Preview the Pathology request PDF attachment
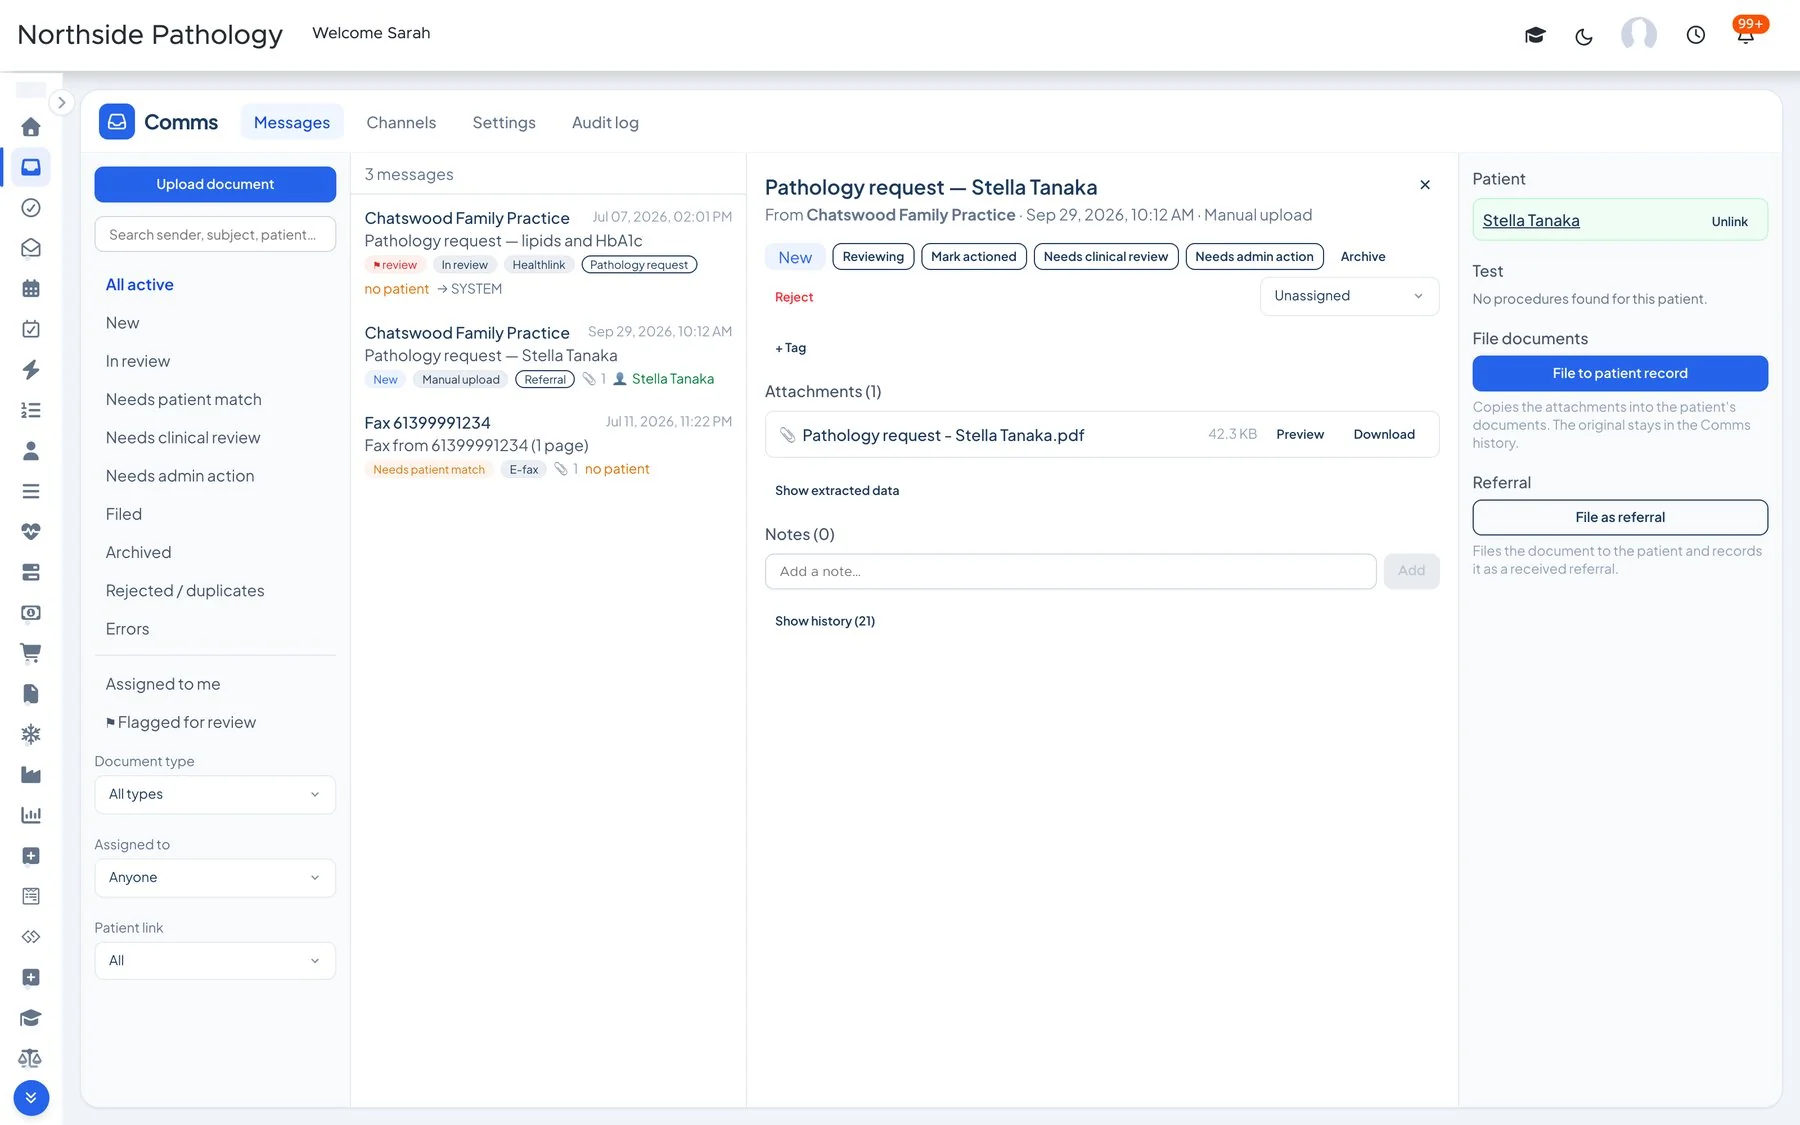The height and width of the screenshot is (1125, 1800). [x=1300, y=434]
